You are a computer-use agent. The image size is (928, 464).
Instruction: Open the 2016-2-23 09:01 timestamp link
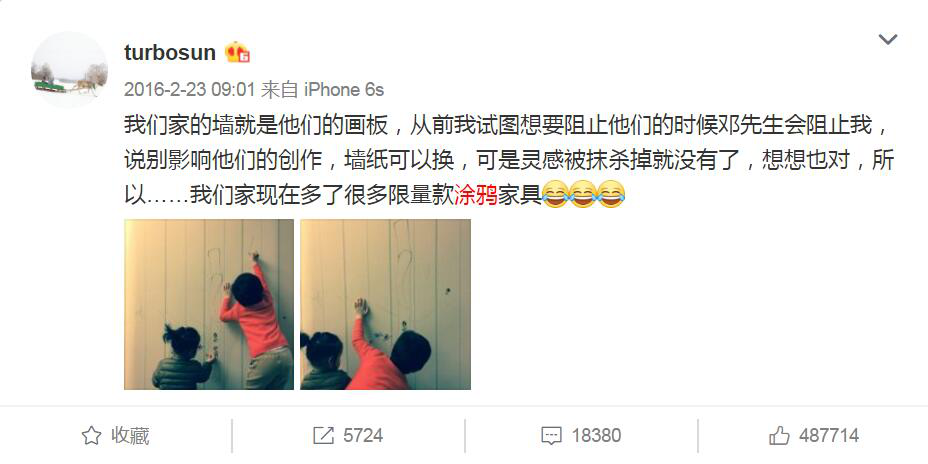[x=189, y=90]
